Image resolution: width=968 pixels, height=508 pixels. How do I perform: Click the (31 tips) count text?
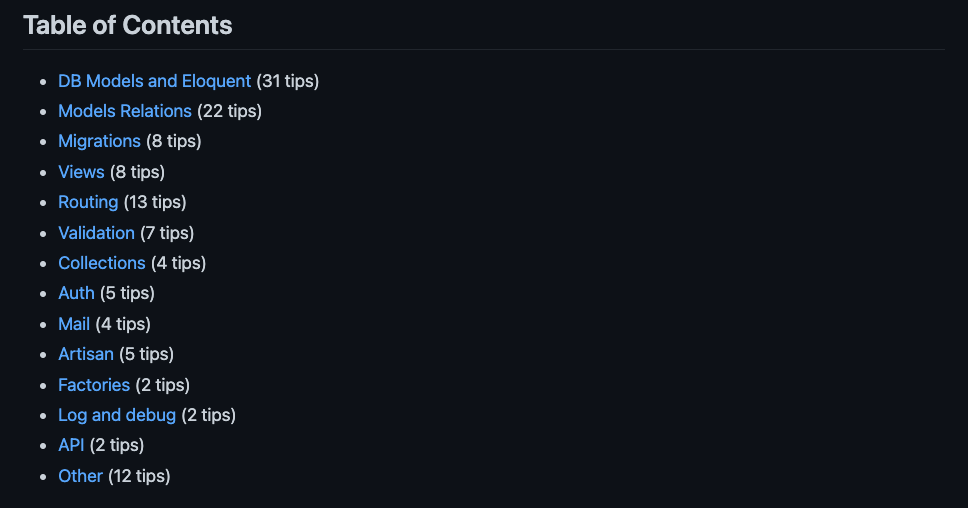click(x=288, y=81)
